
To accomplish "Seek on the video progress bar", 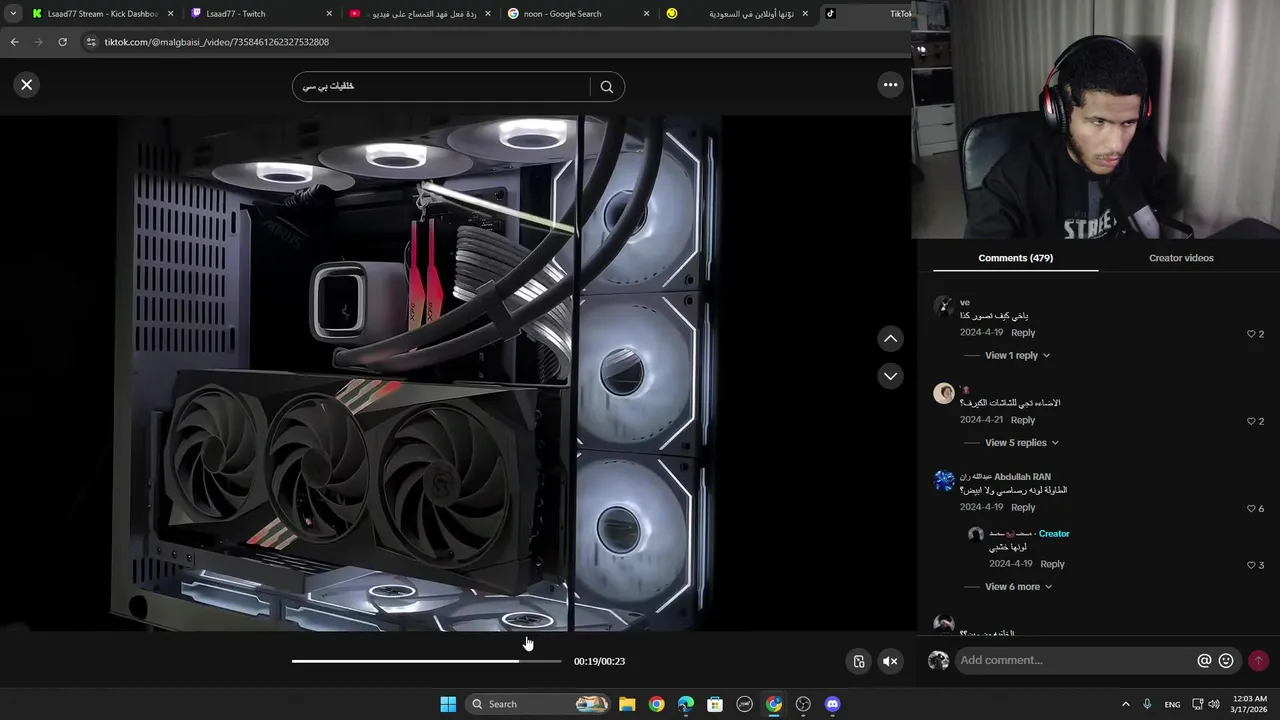I will pyautogui.click(x=427, y=661).
